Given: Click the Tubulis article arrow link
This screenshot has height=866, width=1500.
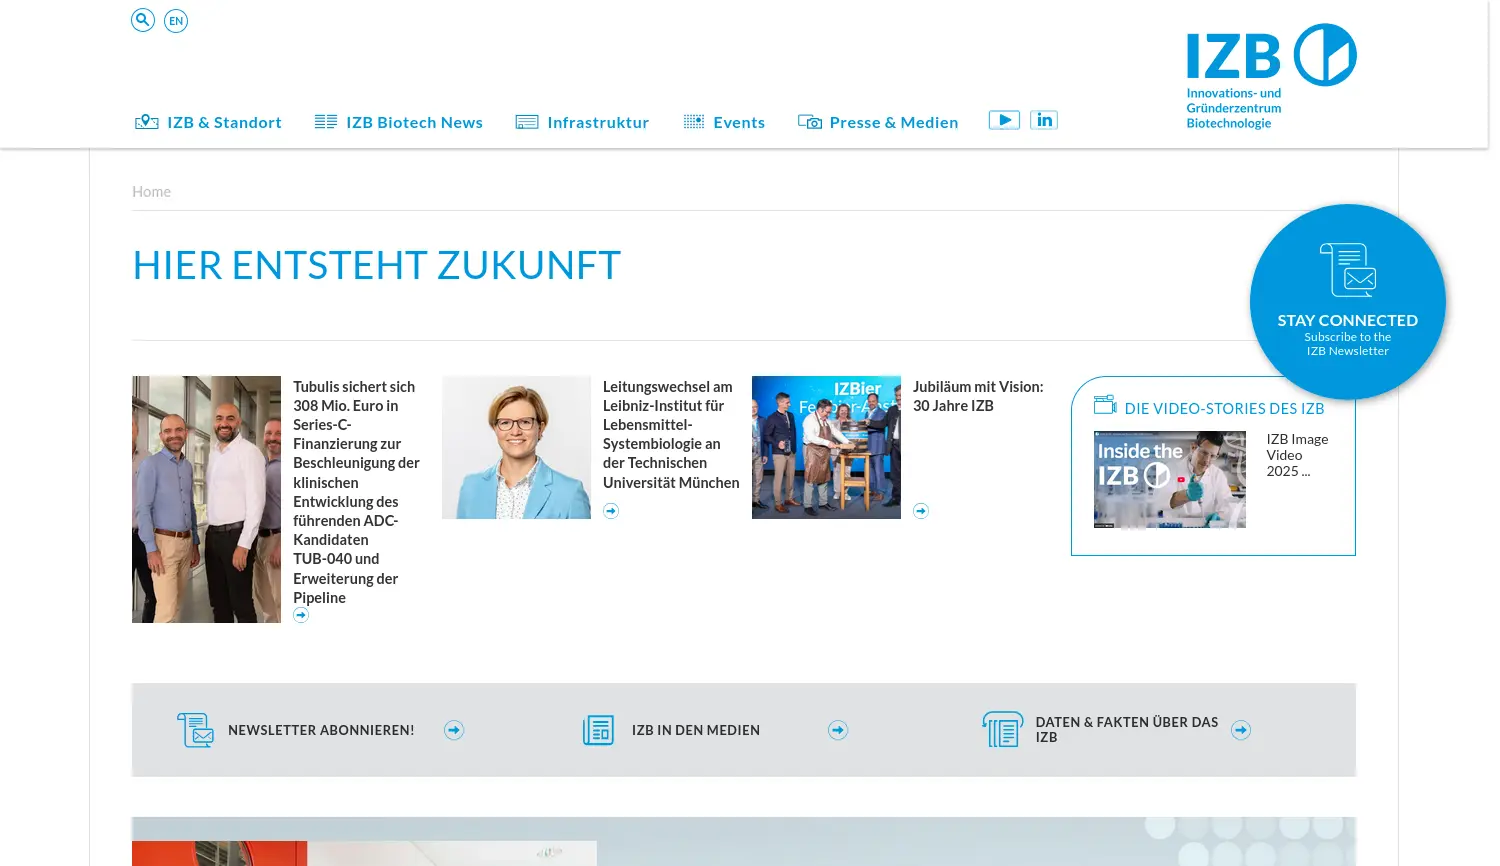Looking at the screenshot, I should (301, 614).
